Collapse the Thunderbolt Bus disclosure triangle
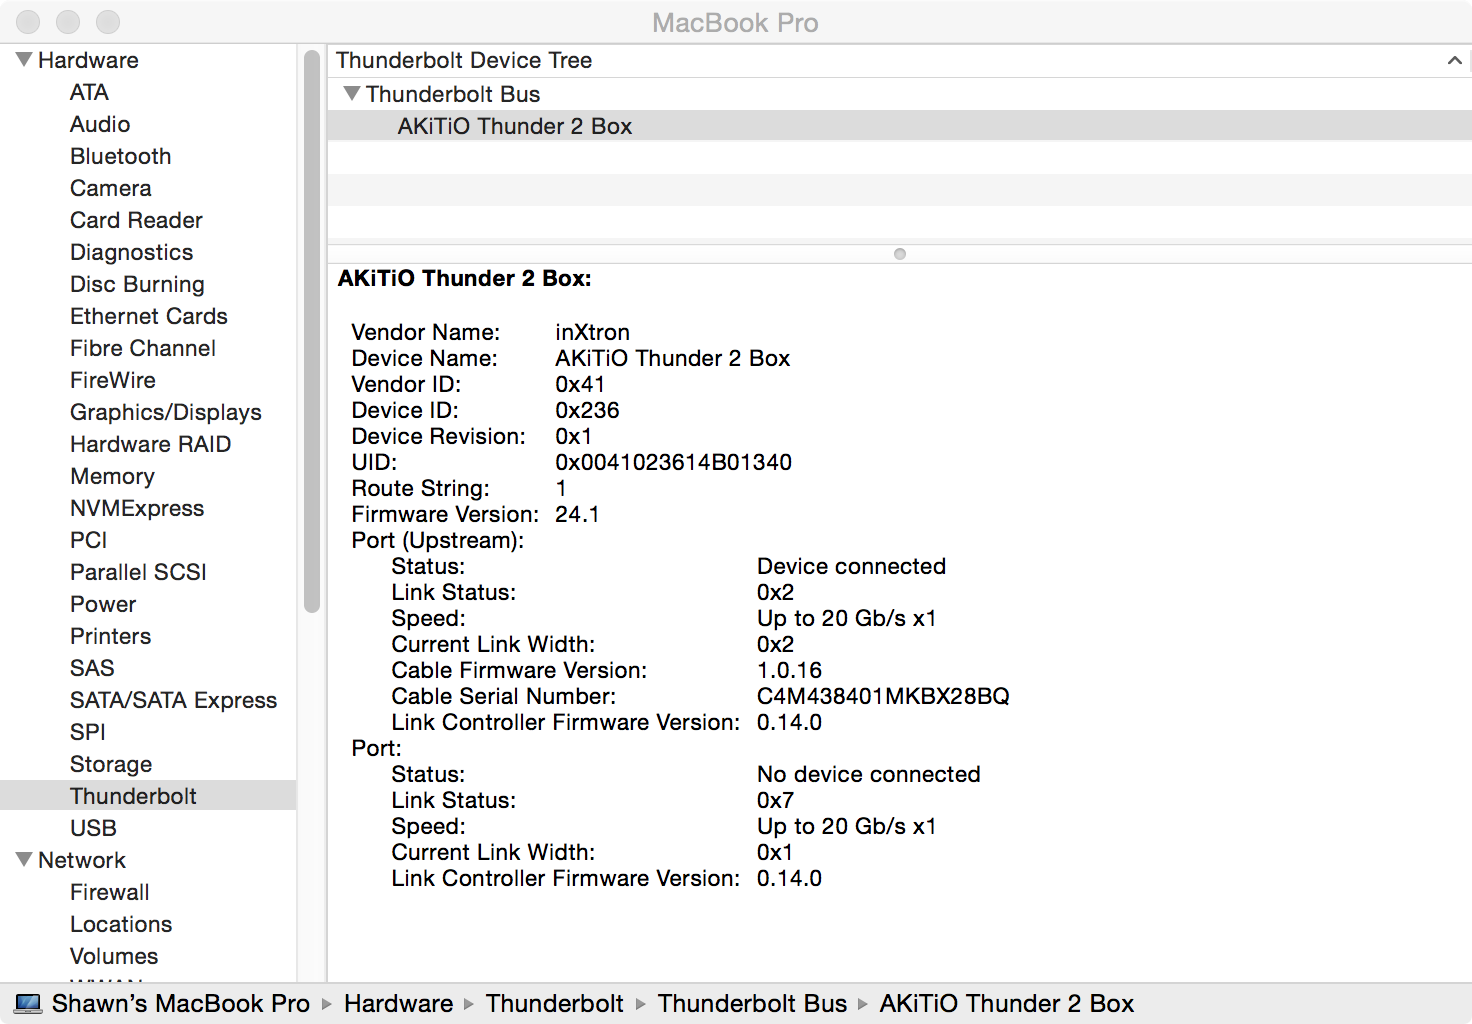This screenshot has width=1472, height=1024. tap(351, 93)
